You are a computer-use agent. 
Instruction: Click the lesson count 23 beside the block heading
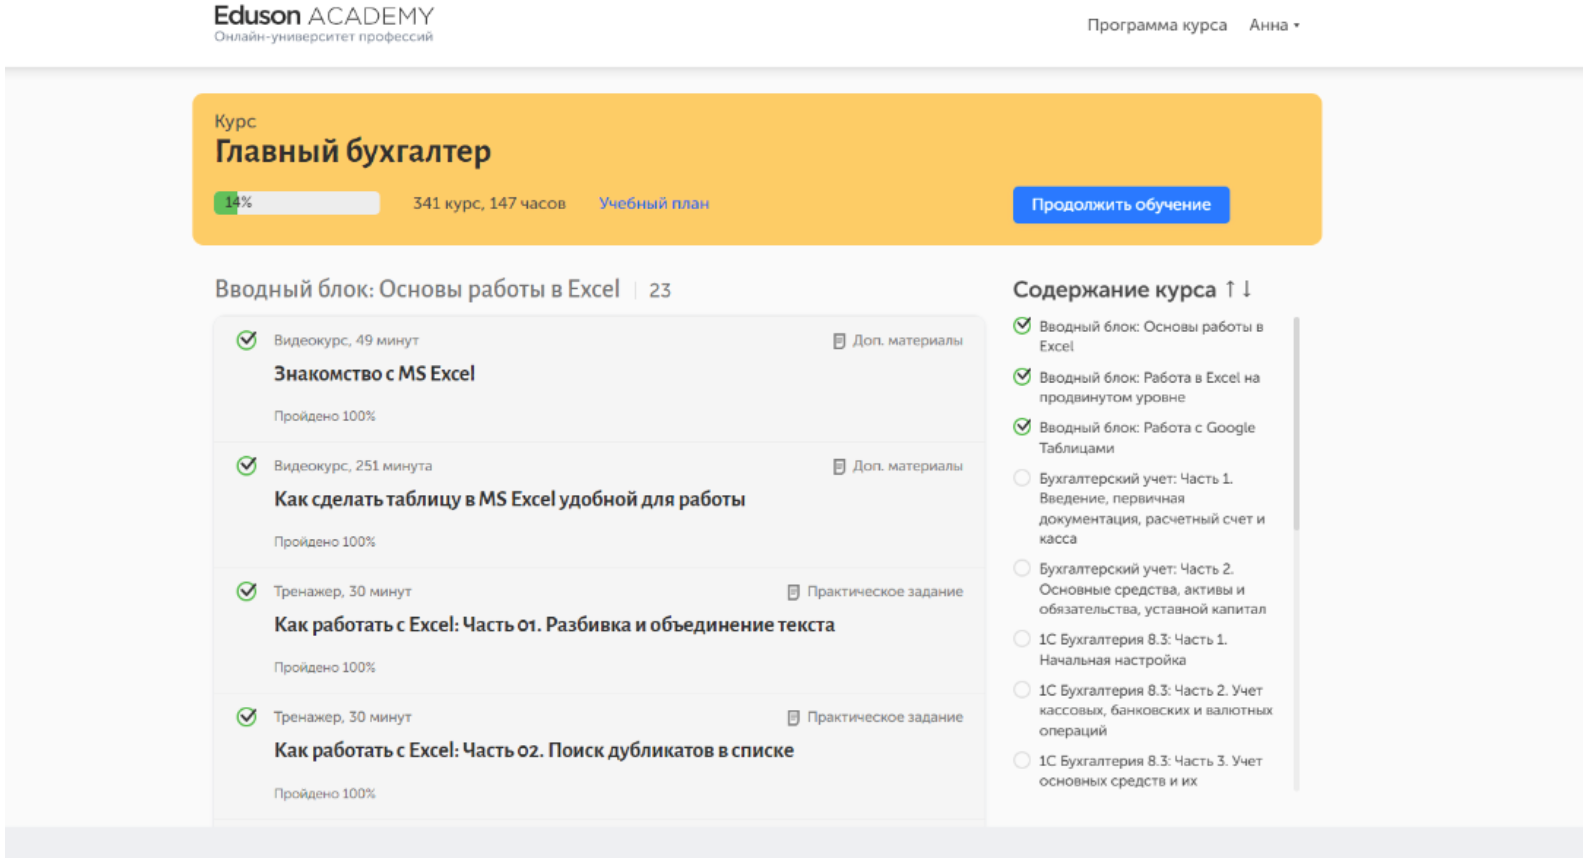[x=660, y=291]
